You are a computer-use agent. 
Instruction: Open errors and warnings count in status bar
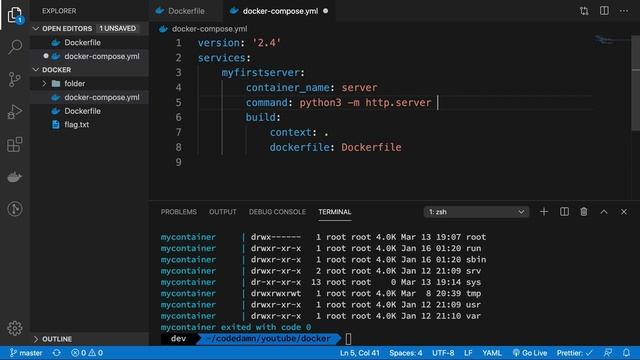pos(87,353)
